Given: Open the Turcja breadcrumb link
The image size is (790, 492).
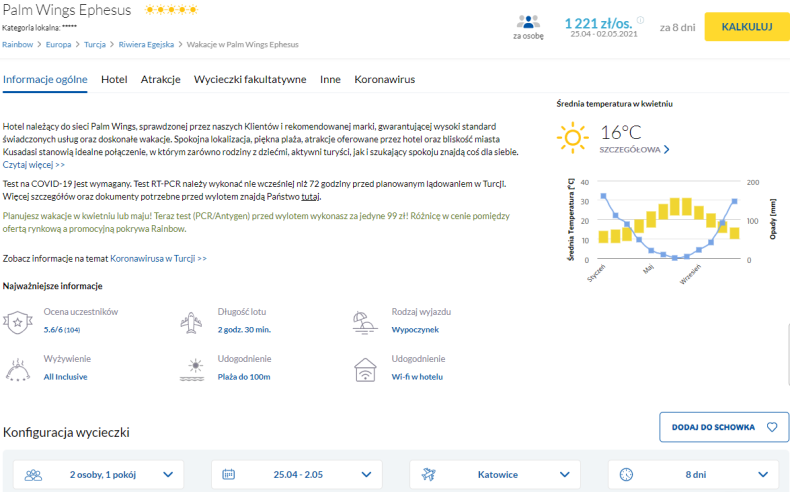Looking at the screenshot, I should (95, 44).
